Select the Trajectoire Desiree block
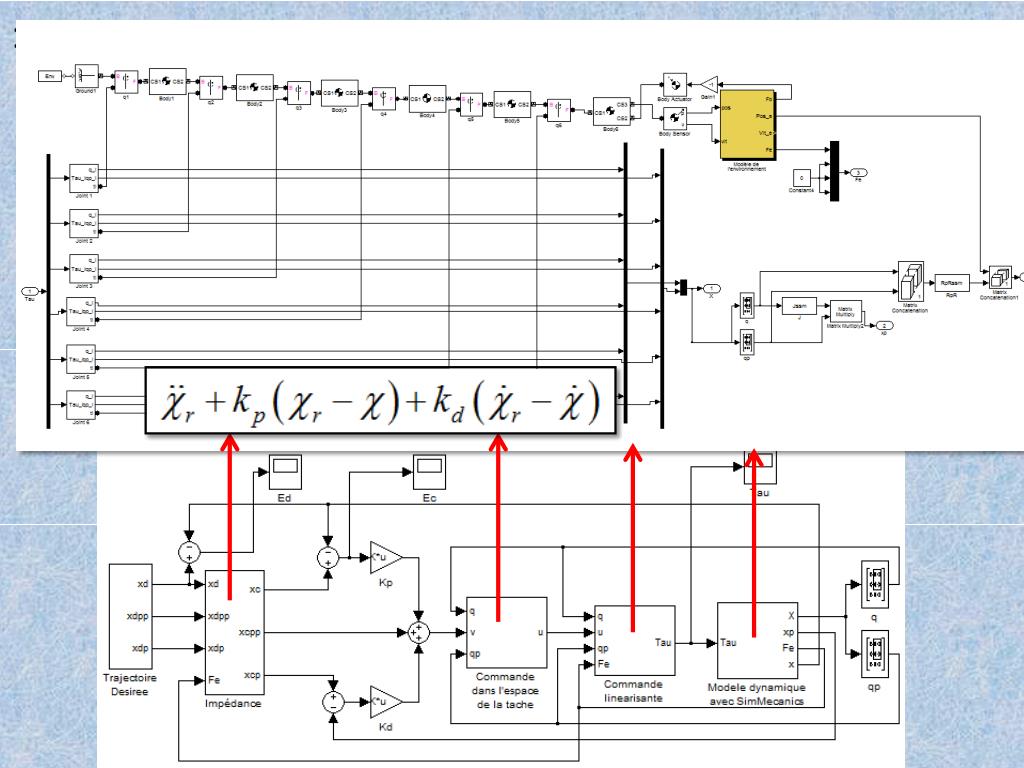The image size is (1024, 768). point(131,618)
